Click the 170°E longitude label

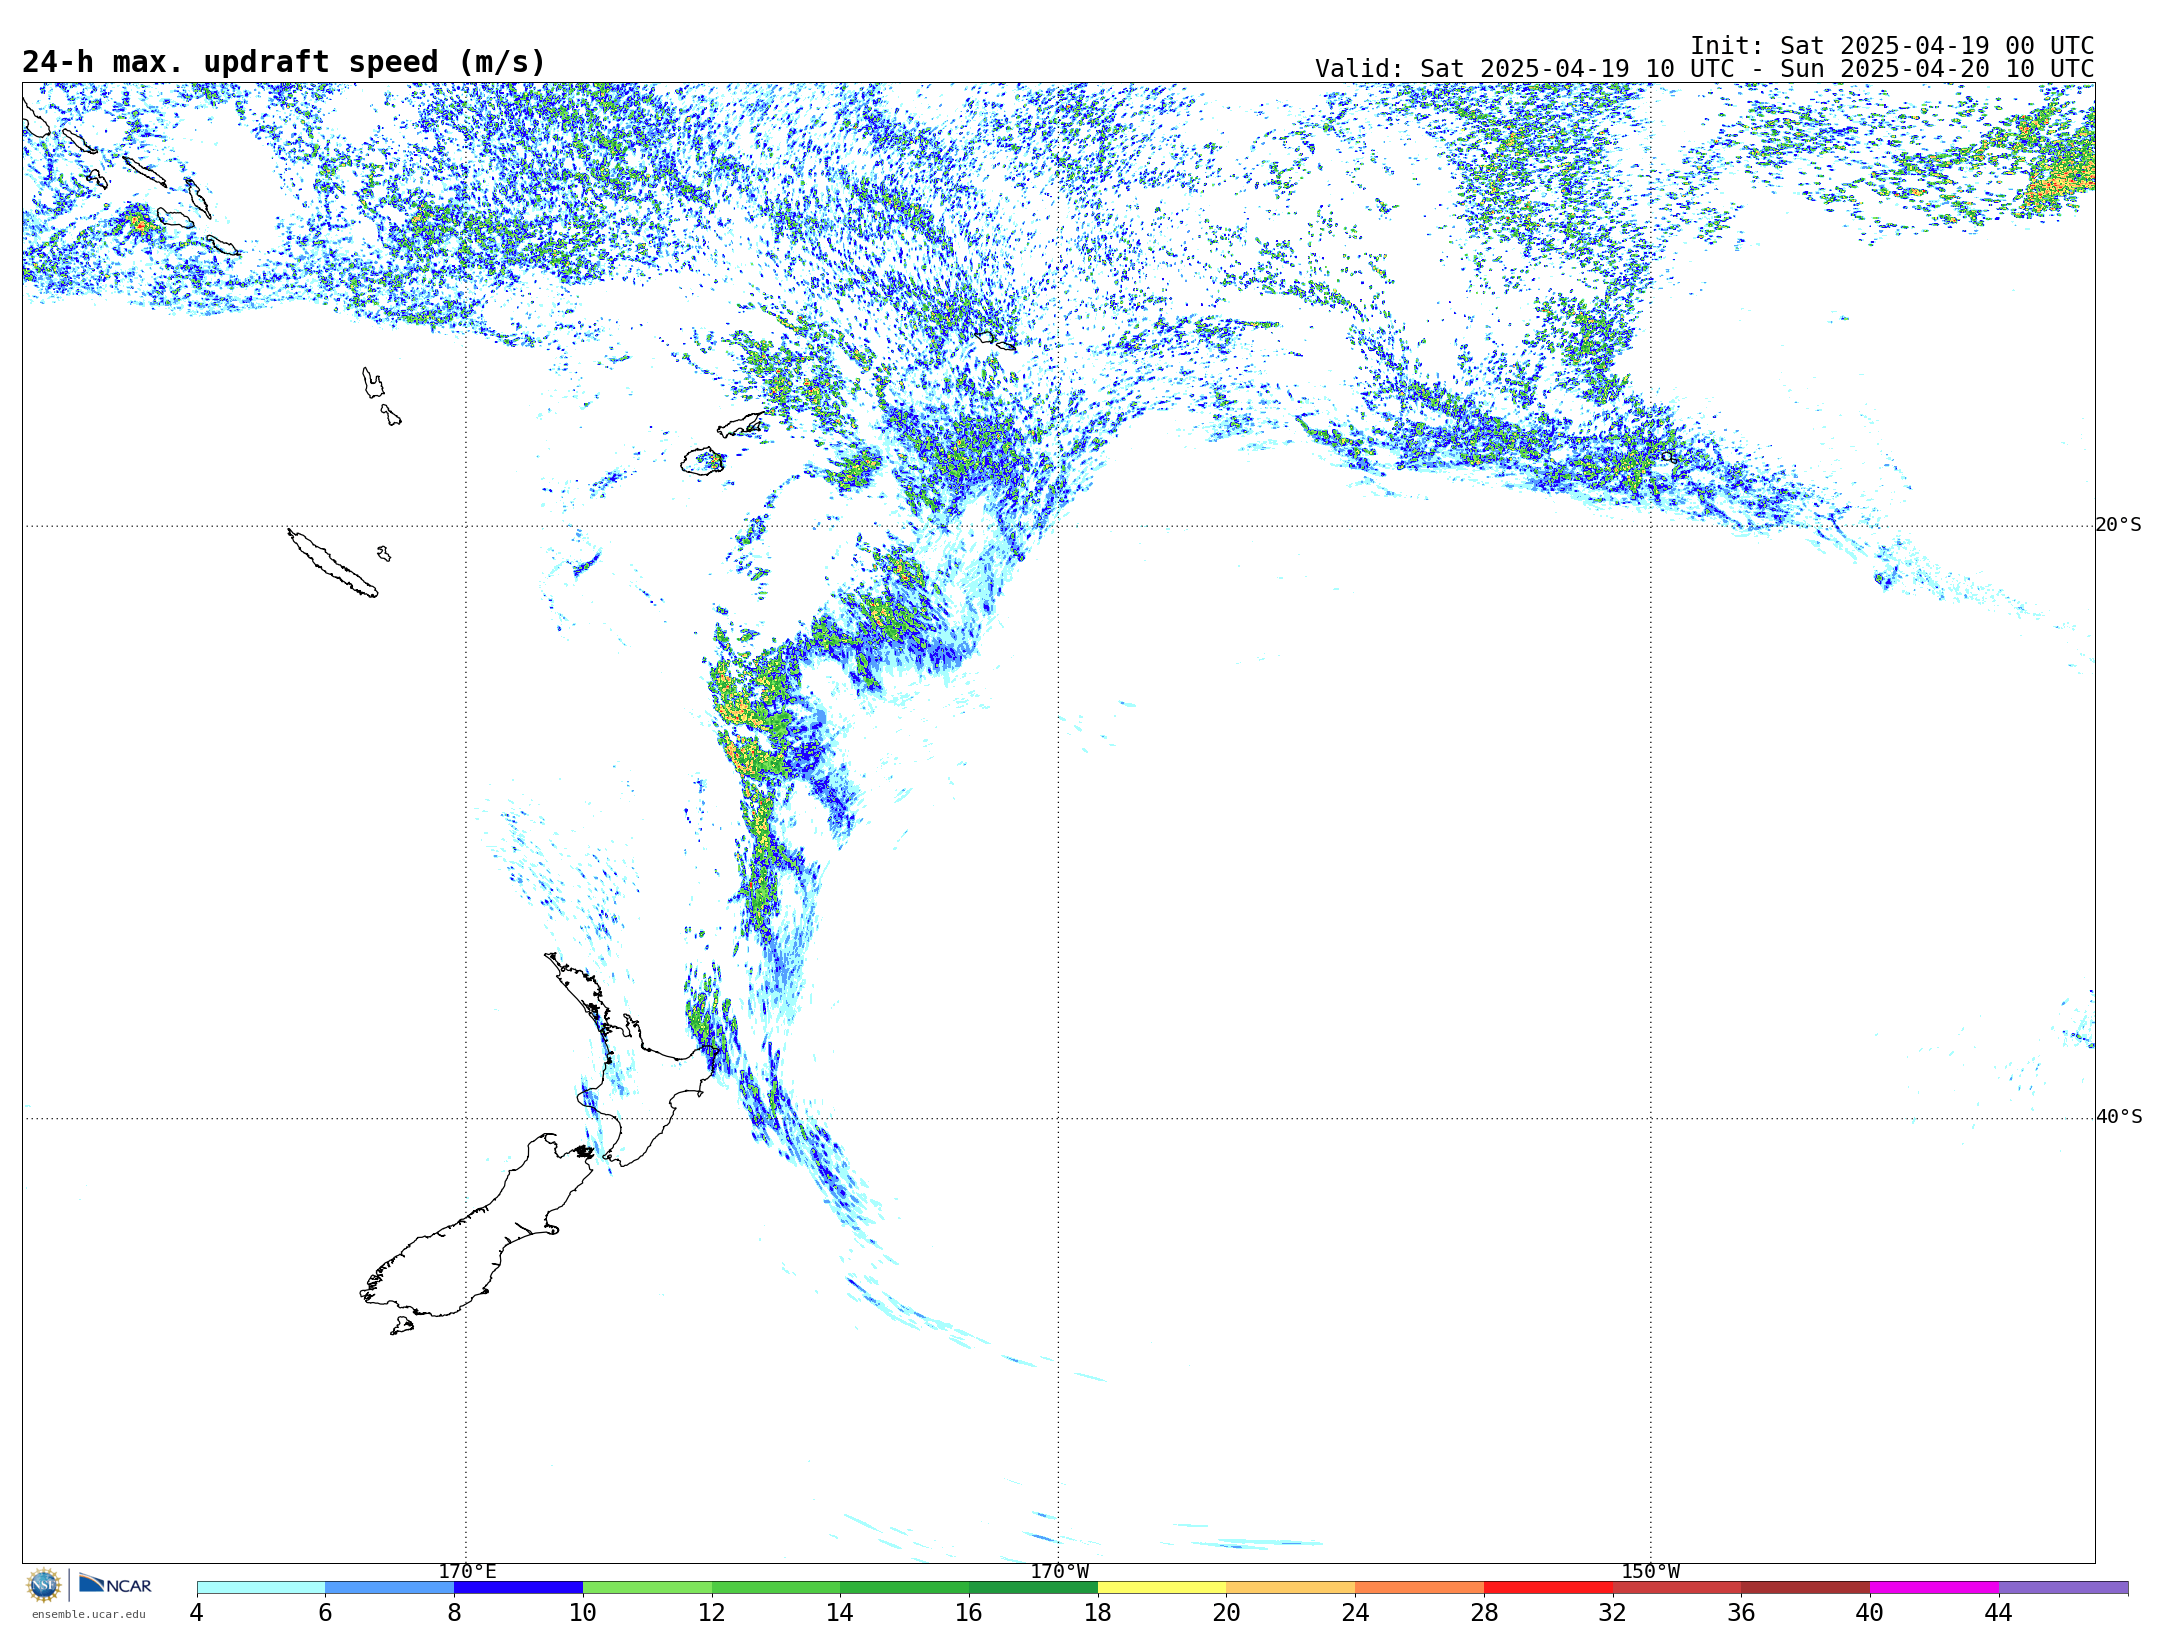(467, 1572)
